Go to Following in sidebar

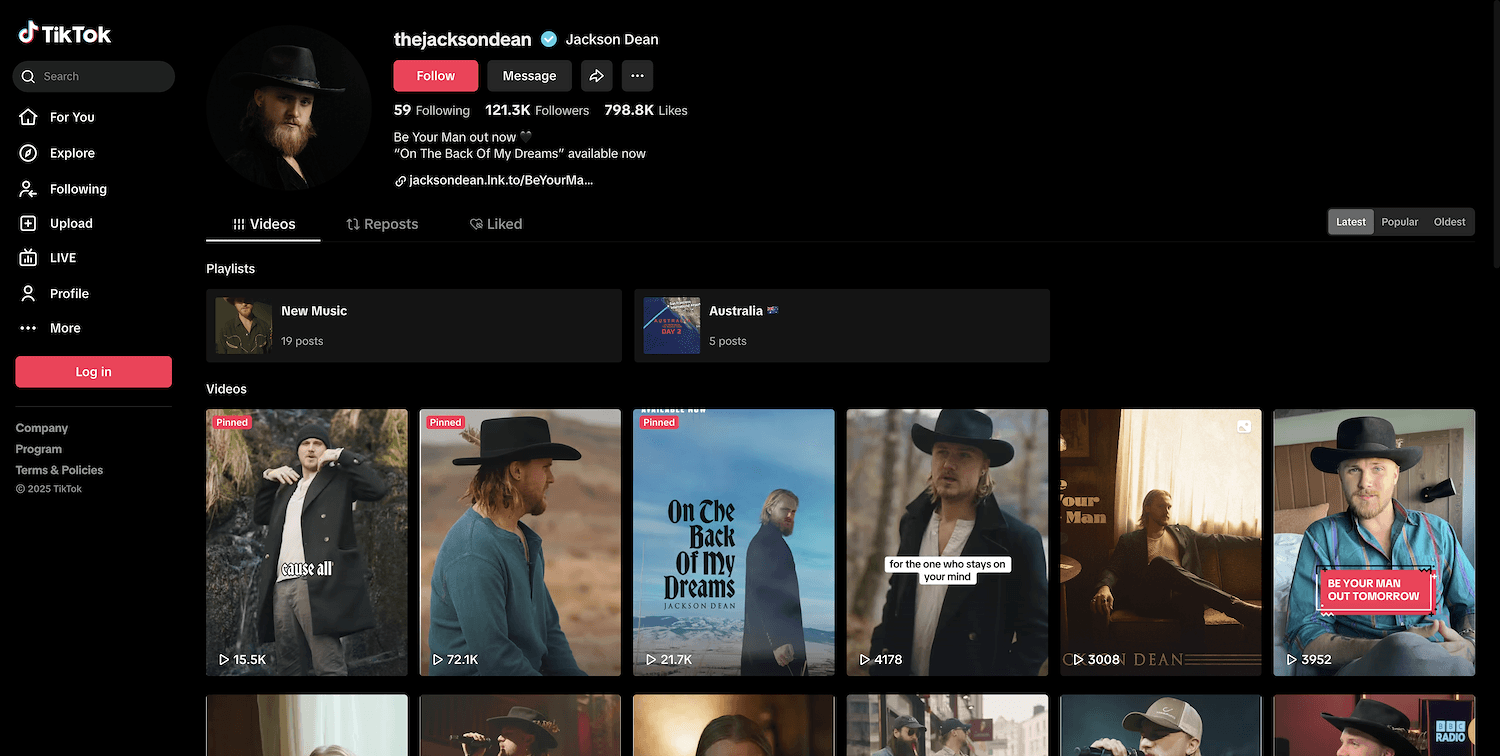(x=77, y=189)
